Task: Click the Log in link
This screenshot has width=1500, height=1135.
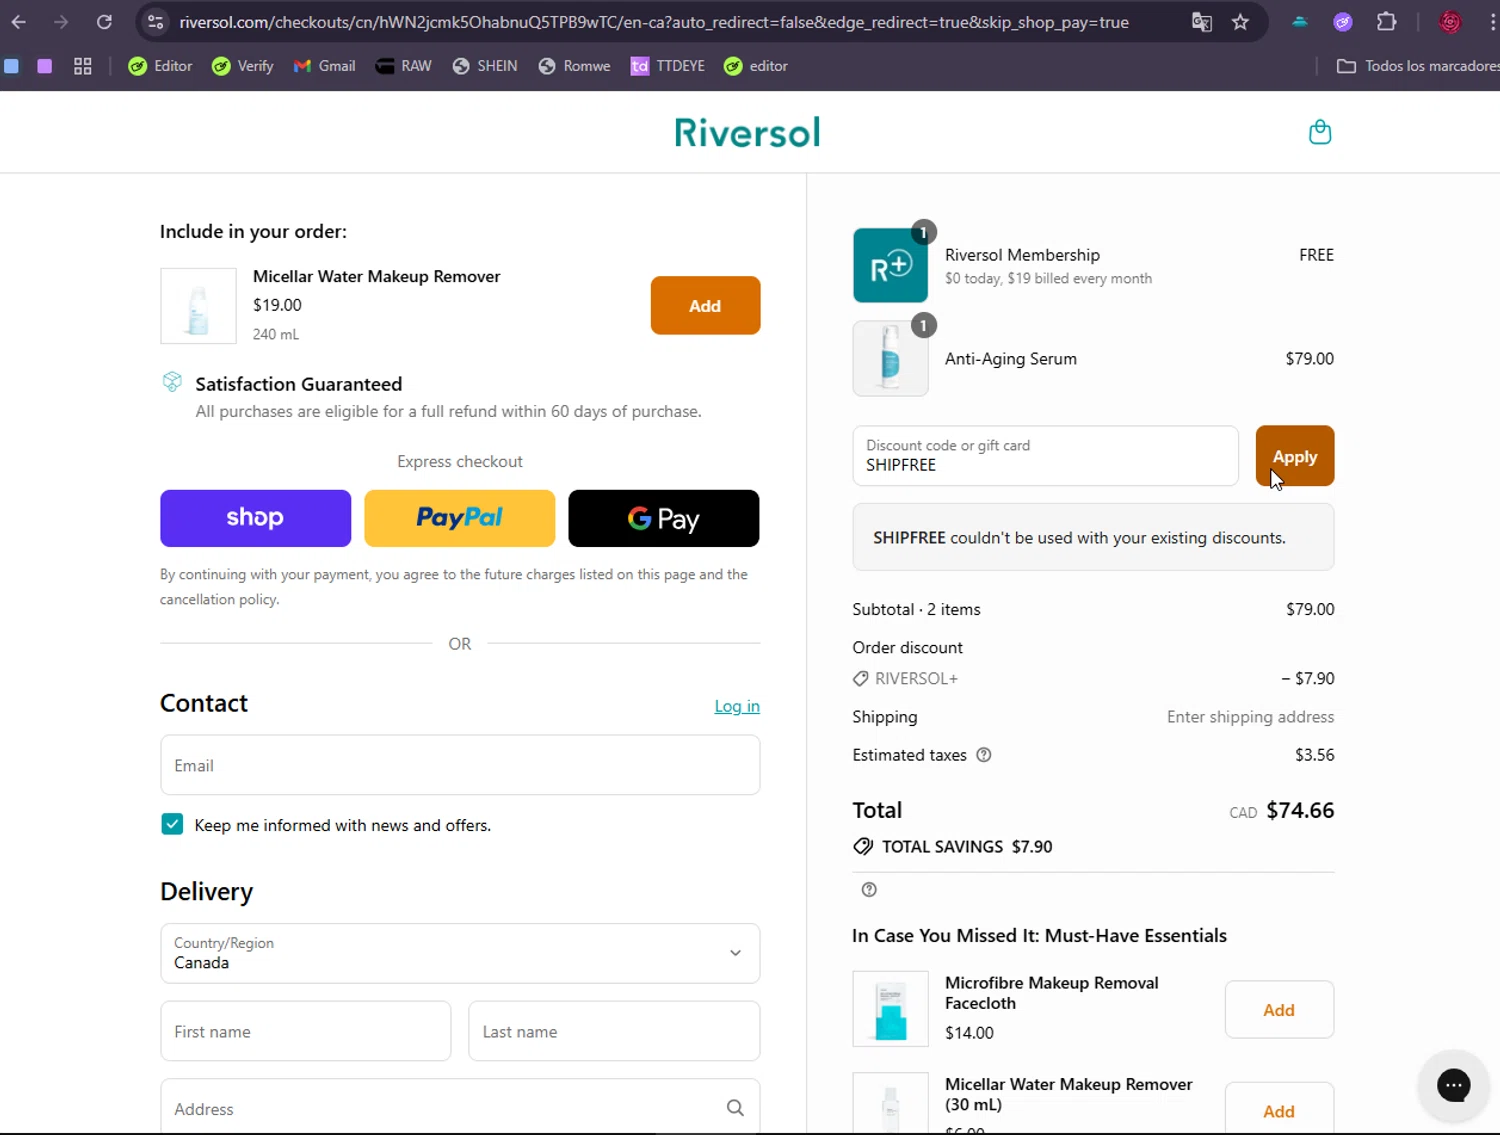Action: click(737, 706)
